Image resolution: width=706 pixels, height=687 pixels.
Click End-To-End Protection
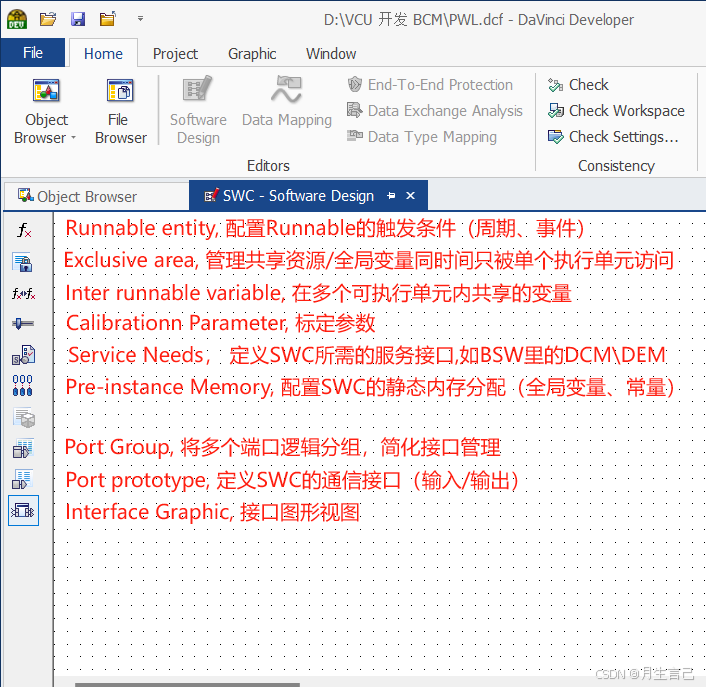click(430, 85)
